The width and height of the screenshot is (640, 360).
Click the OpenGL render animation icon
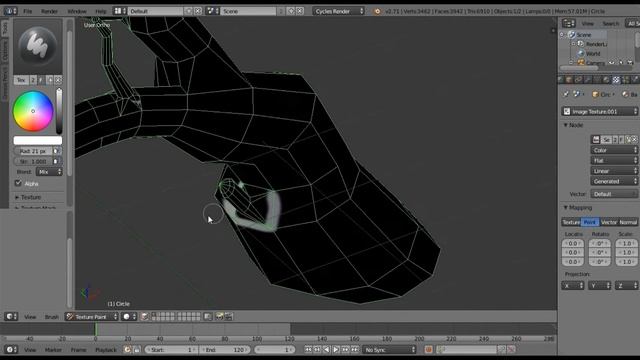click(x=229, y=316)
